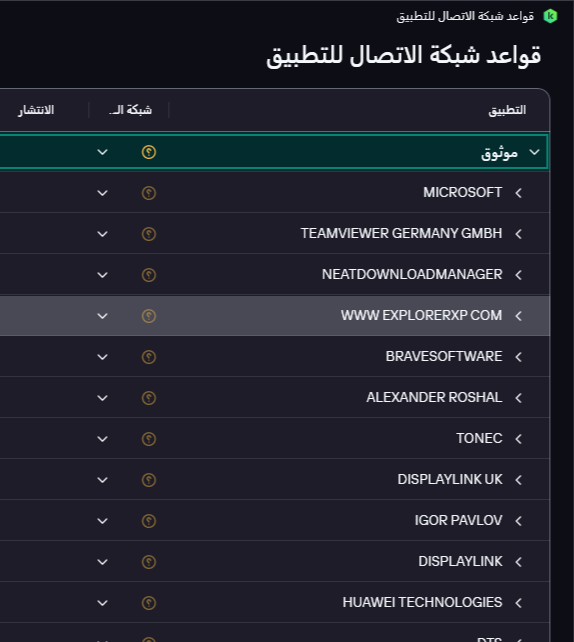574x642 pixels.
Task: Expand the TEAMVIEWER GERMANY GMBH group
Action: (519, 234)
